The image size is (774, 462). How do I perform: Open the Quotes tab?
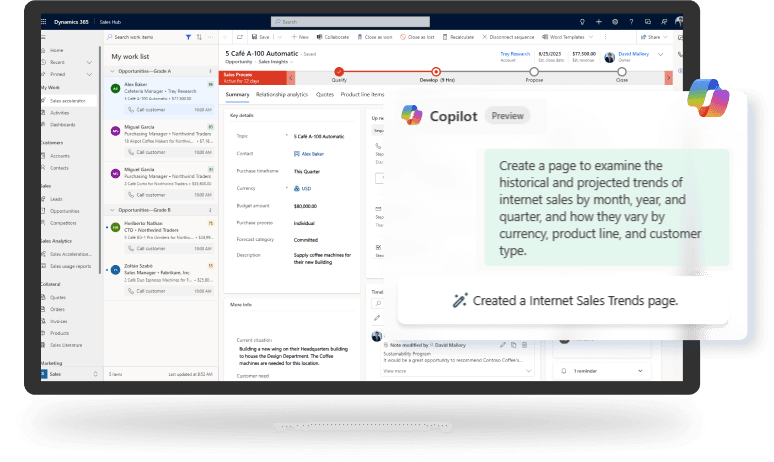point(325,95)
